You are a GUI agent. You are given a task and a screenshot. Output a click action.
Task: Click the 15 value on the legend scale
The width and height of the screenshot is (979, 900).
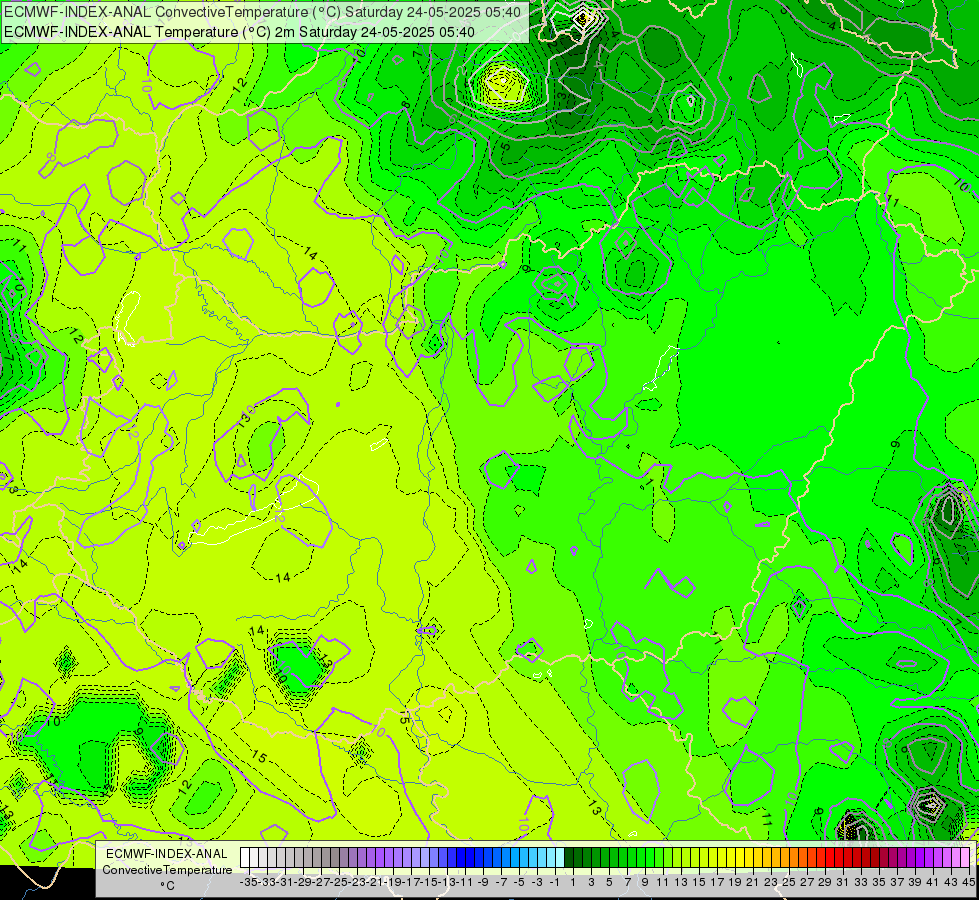click(x=699, y=882)
